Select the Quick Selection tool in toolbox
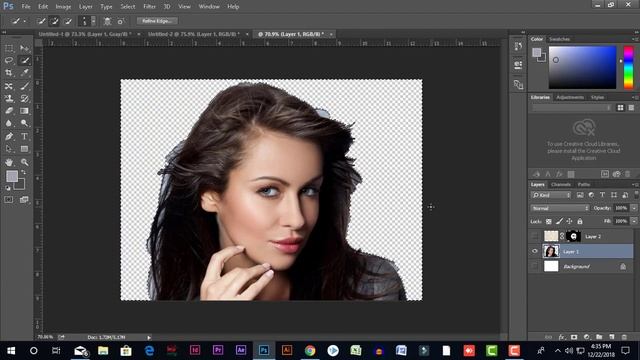 coord(24,60)
